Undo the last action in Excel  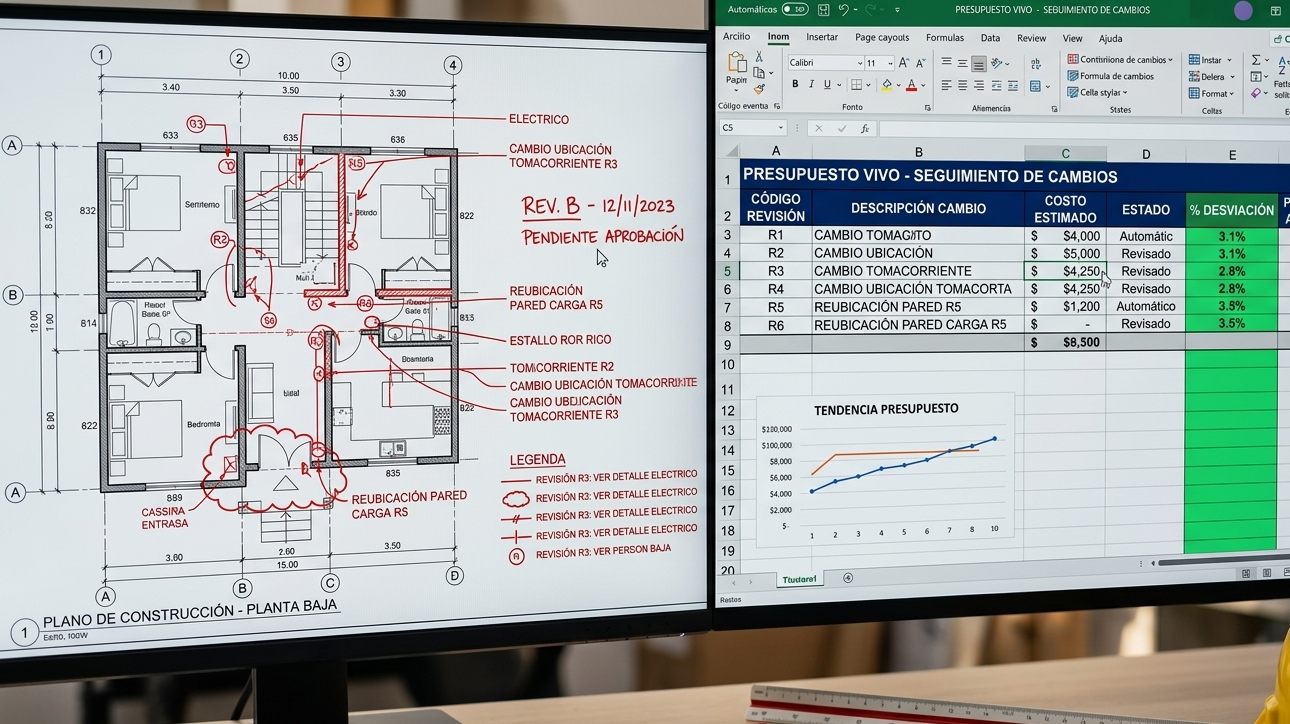(844, 10)
